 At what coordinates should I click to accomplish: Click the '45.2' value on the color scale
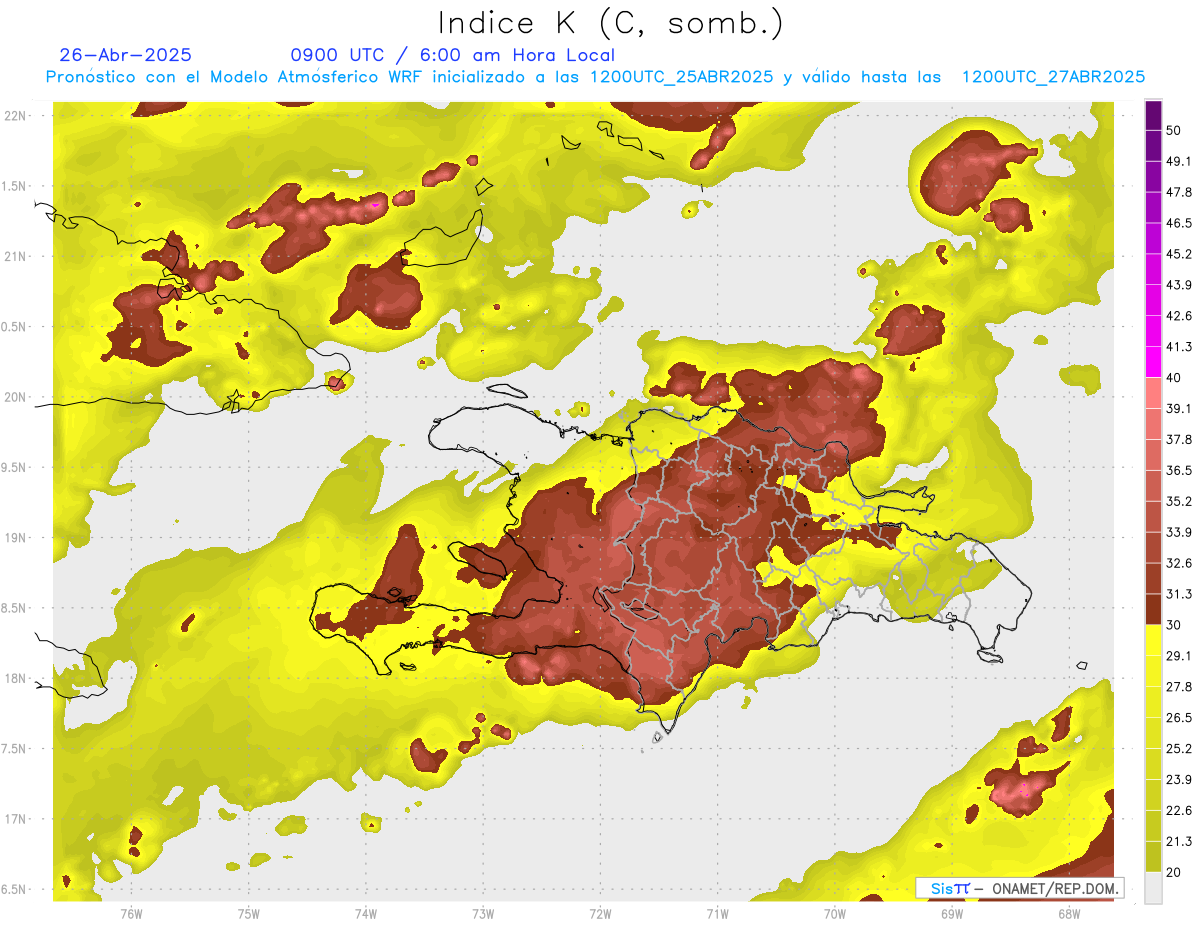pos(1179,254)
